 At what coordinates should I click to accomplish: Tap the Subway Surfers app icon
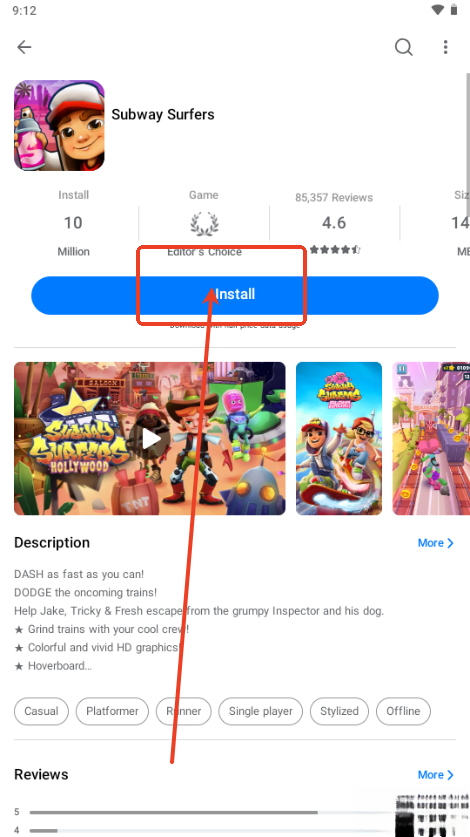point(59,125)
